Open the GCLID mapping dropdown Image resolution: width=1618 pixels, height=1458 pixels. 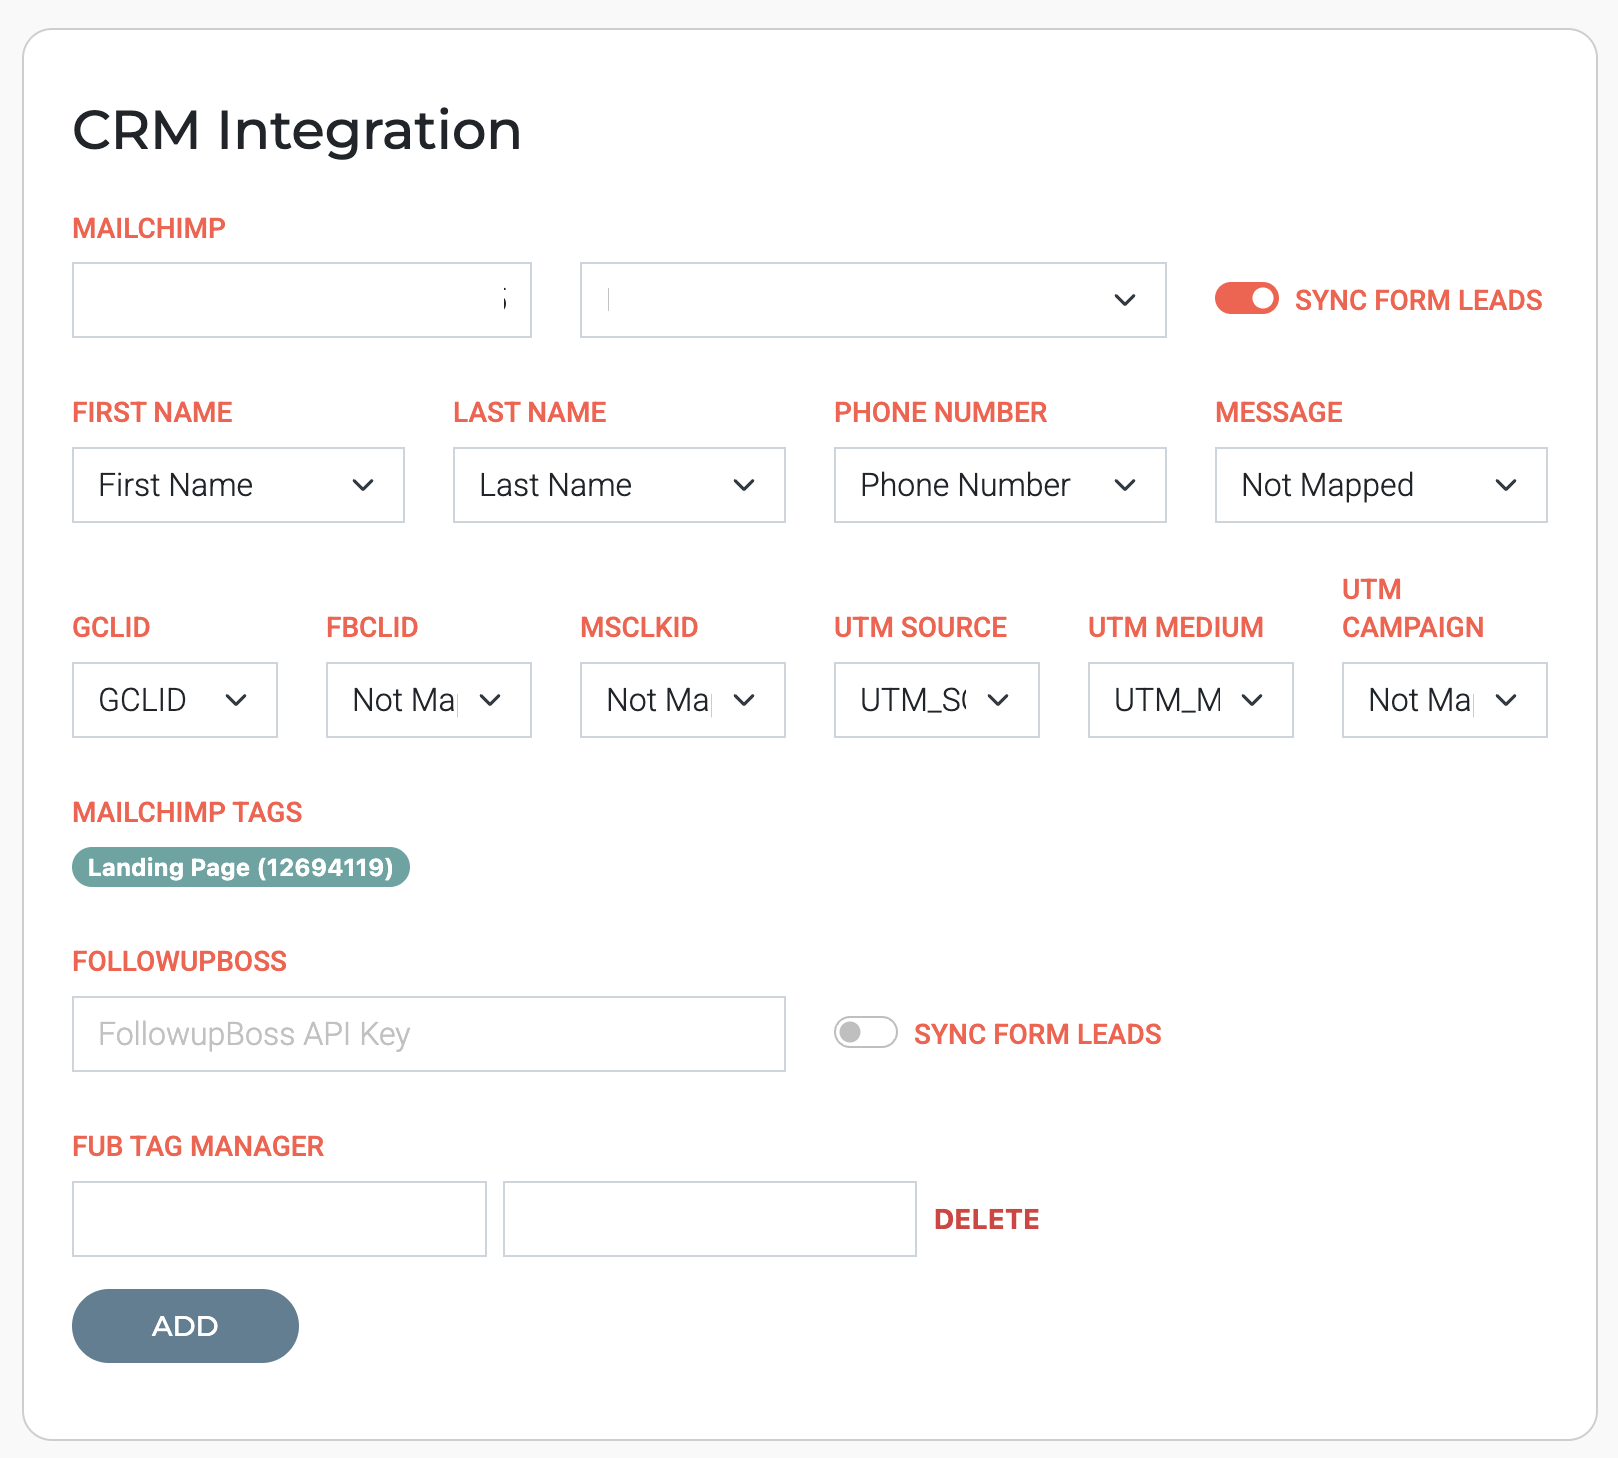click(175, 700)
